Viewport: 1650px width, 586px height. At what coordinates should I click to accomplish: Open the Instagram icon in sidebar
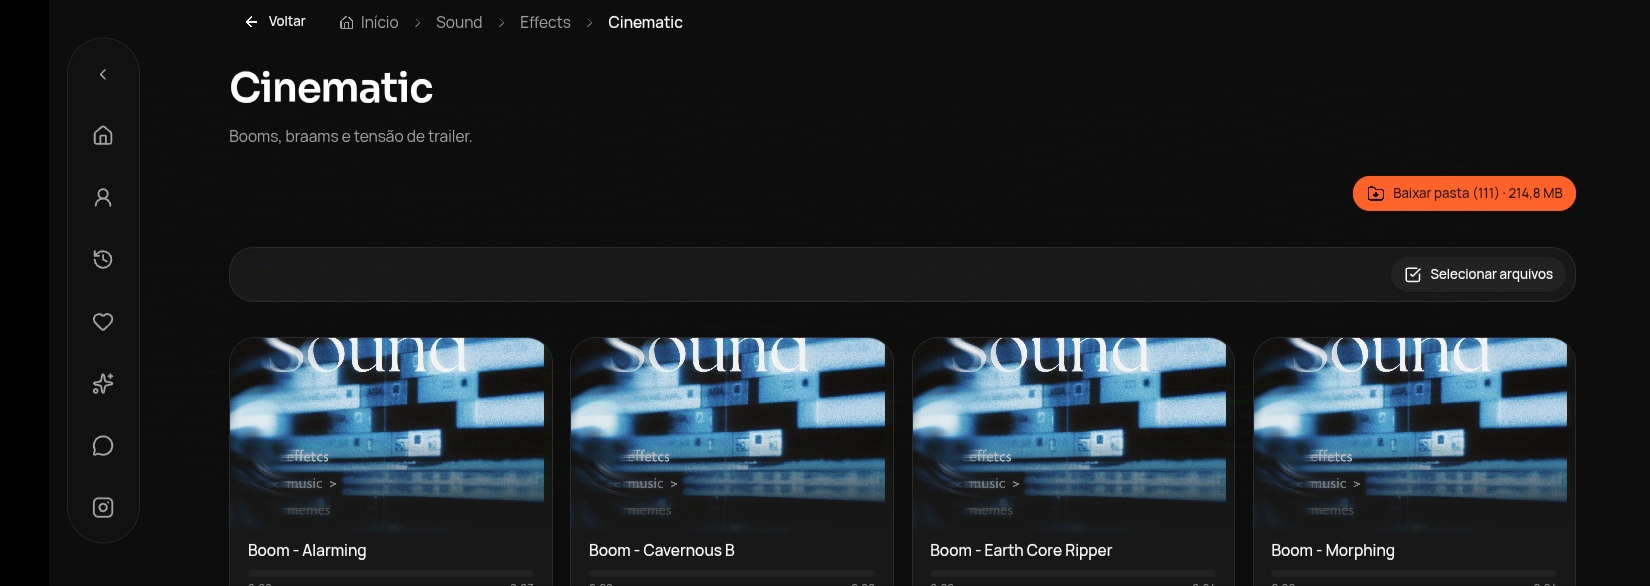click(103, 507)
